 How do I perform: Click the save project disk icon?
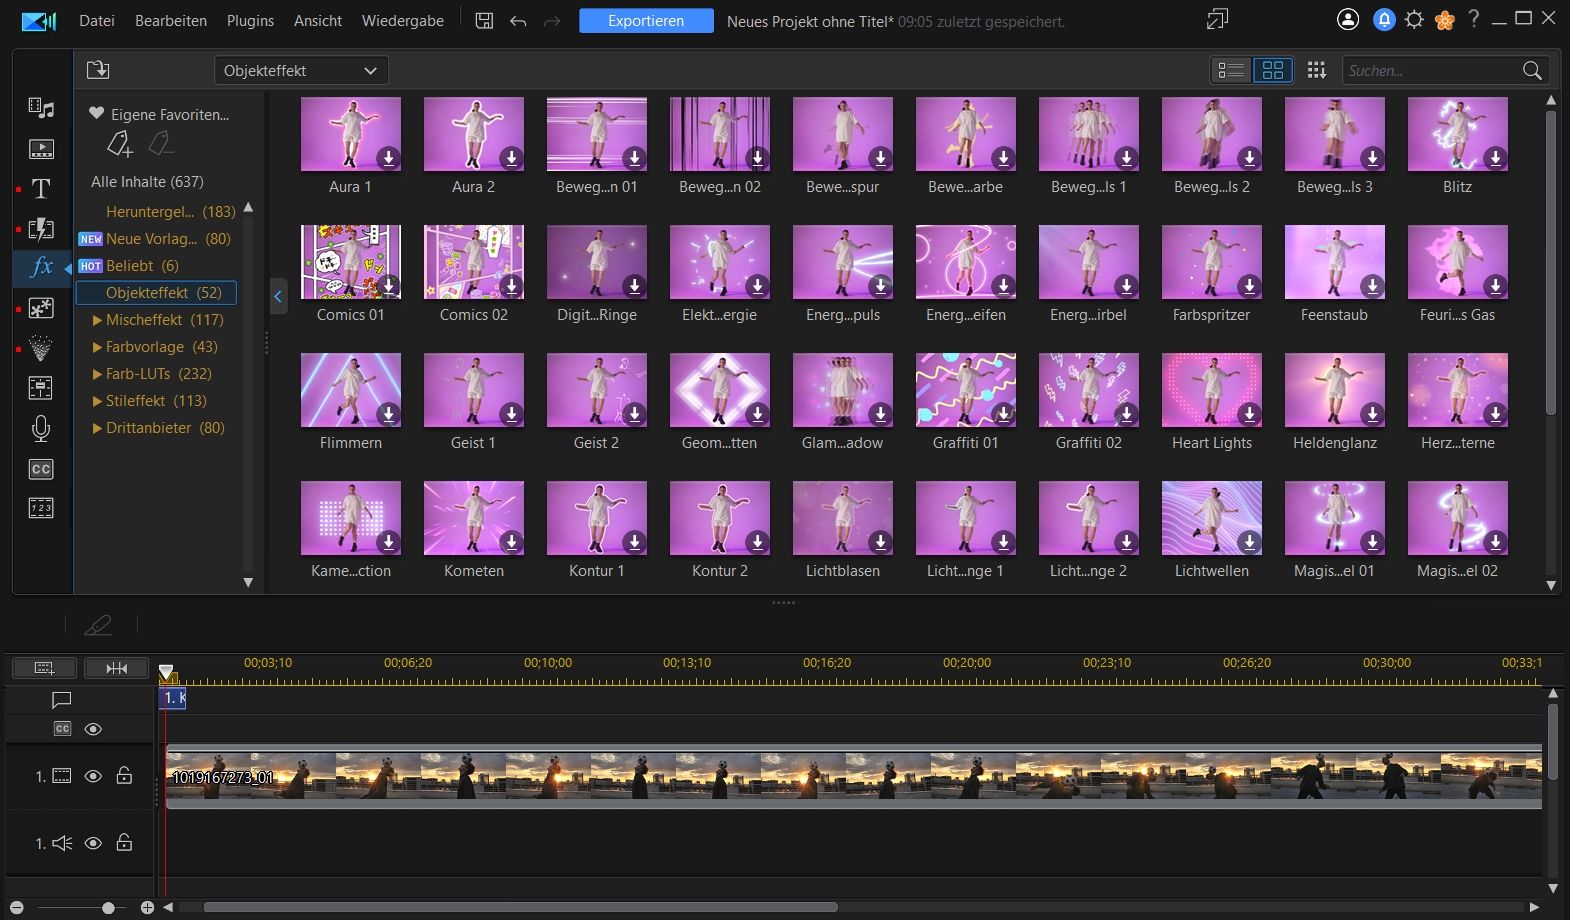[484, 21]
